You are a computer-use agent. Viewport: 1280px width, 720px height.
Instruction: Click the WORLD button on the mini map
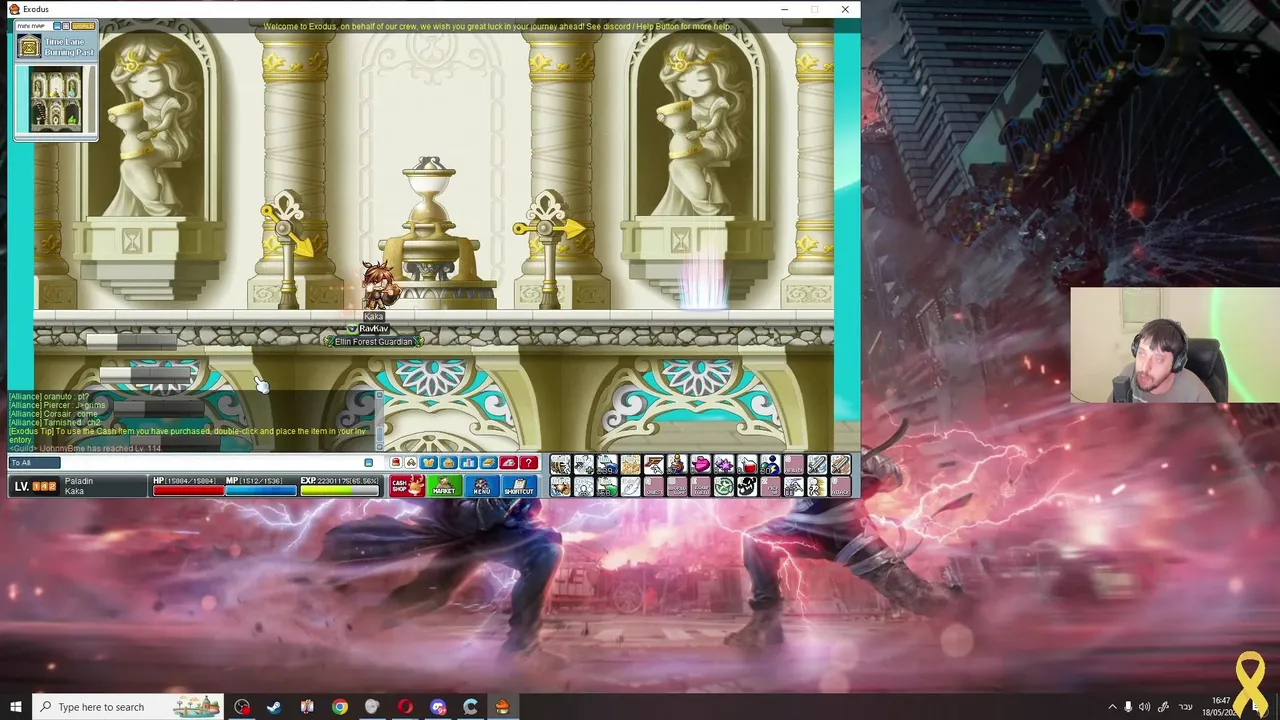tap(83, 26)
